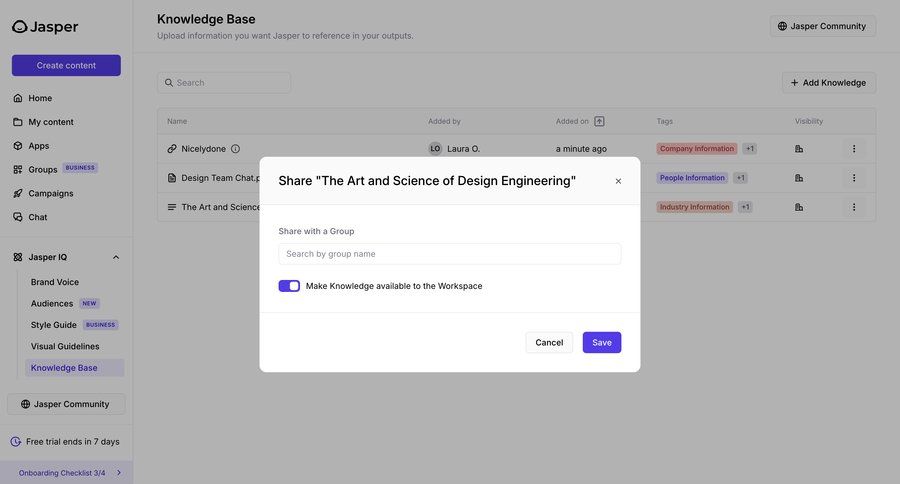Click the +1 badge beside Company Information
Screen dimensions: 900x484
click(x=750, y=149)
